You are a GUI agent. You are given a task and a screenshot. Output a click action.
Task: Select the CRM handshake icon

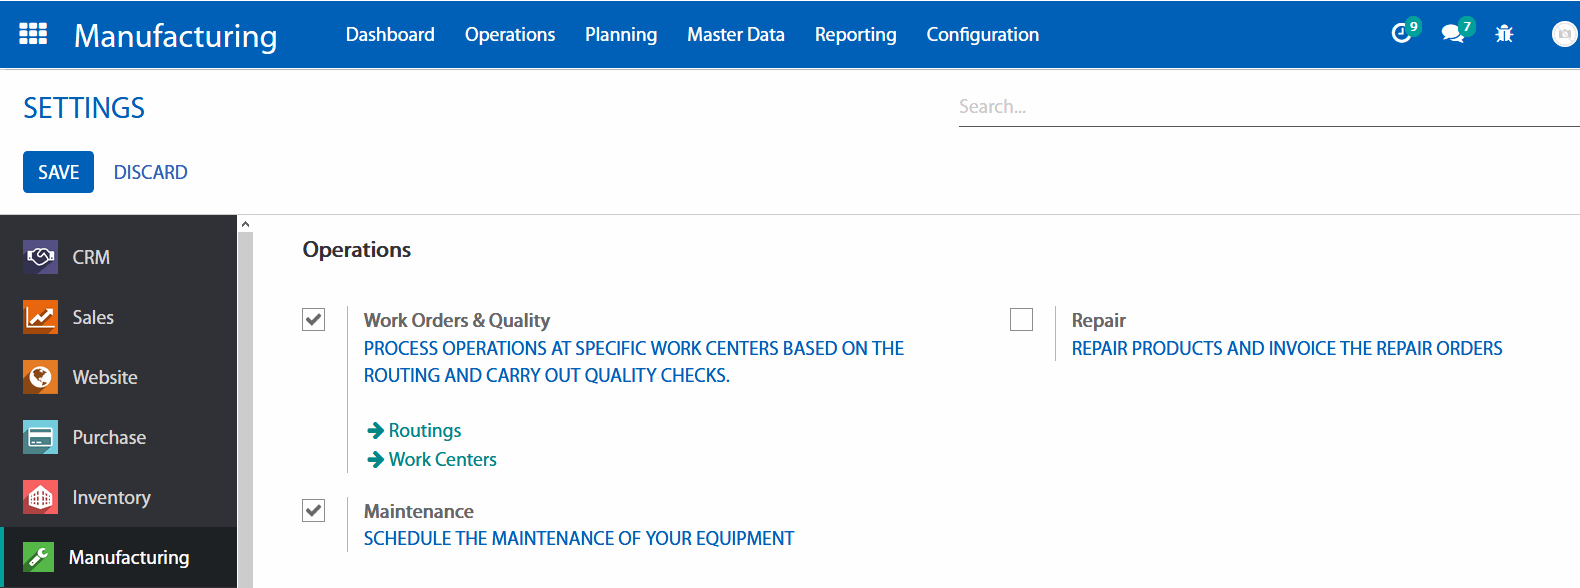tap(40, 257)
